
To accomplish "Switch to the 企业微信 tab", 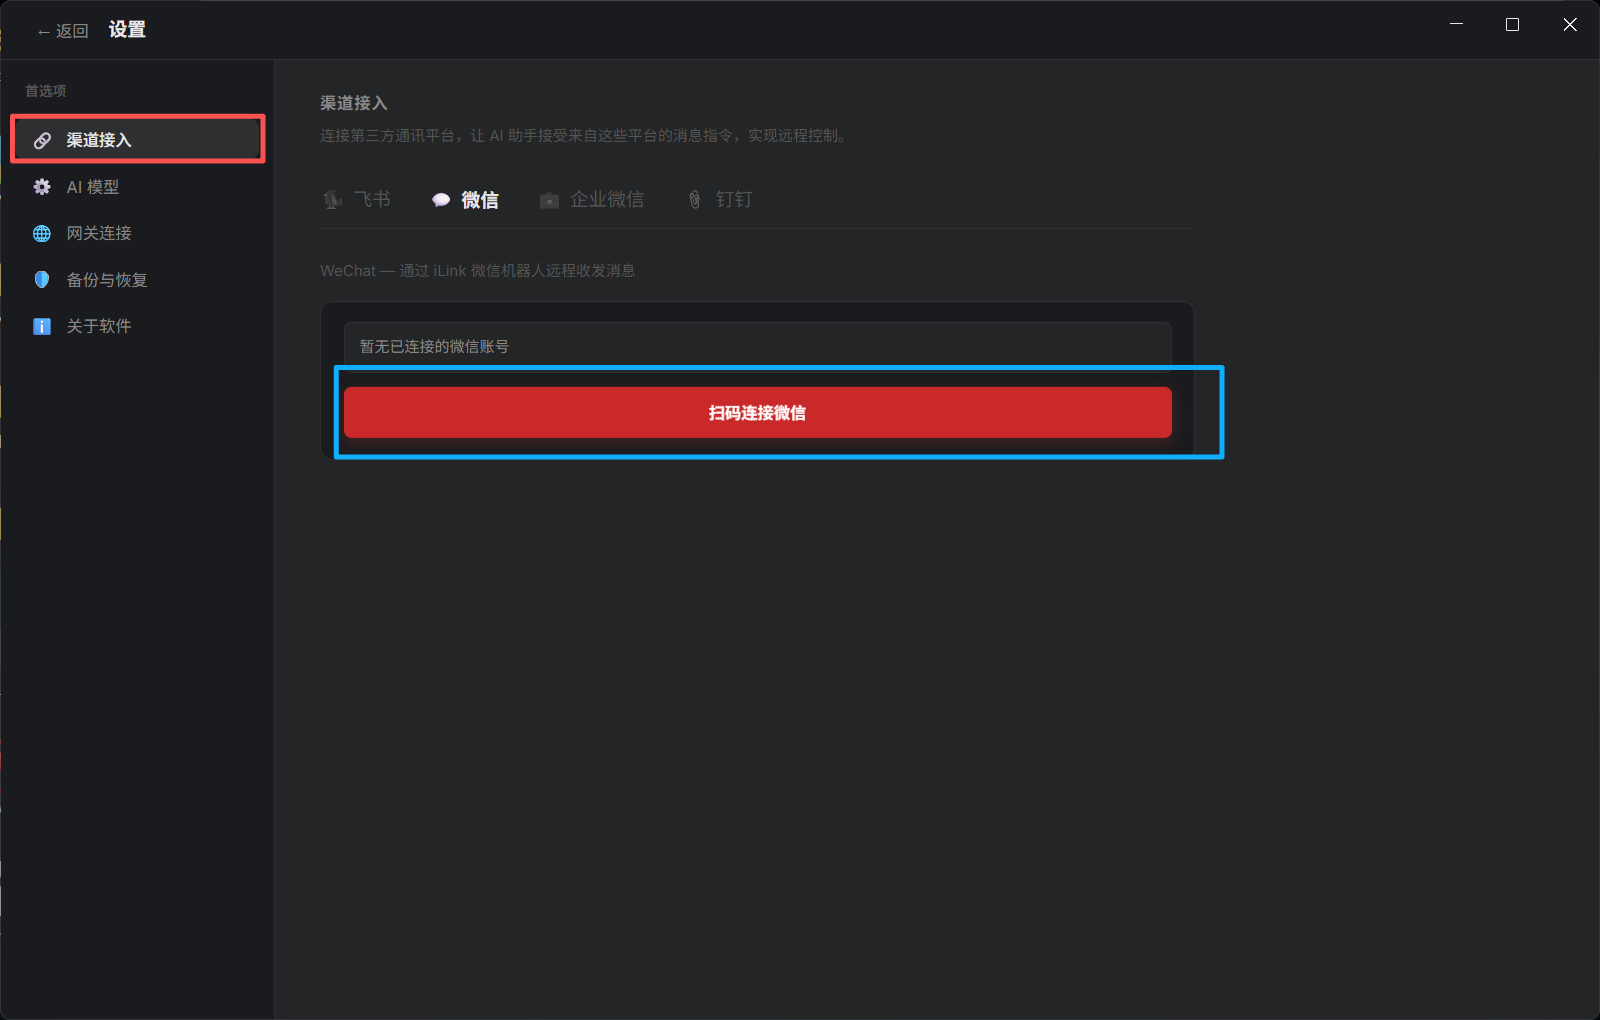I will (592, 200).
